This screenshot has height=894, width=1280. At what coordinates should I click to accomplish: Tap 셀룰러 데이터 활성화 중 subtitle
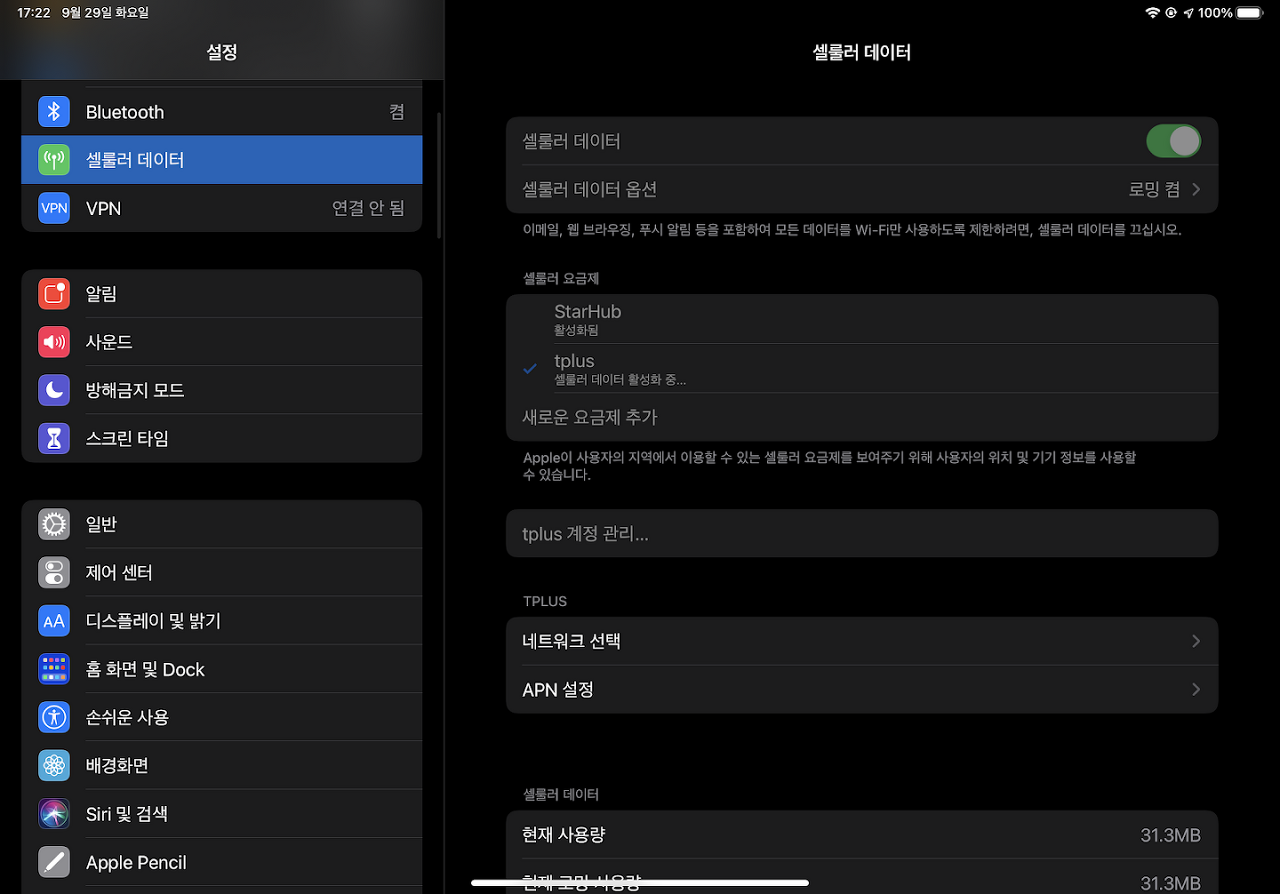click(620, 380)
